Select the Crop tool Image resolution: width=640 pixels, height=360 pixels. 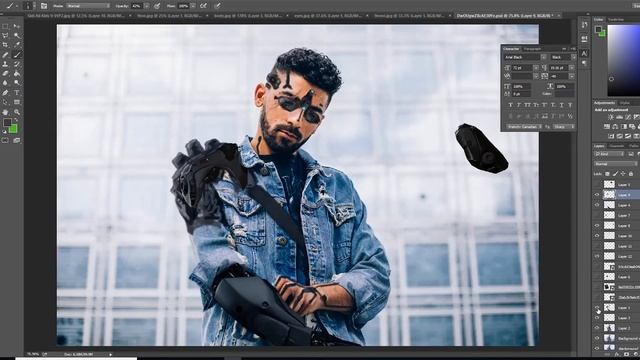click(x=5, y=45)
